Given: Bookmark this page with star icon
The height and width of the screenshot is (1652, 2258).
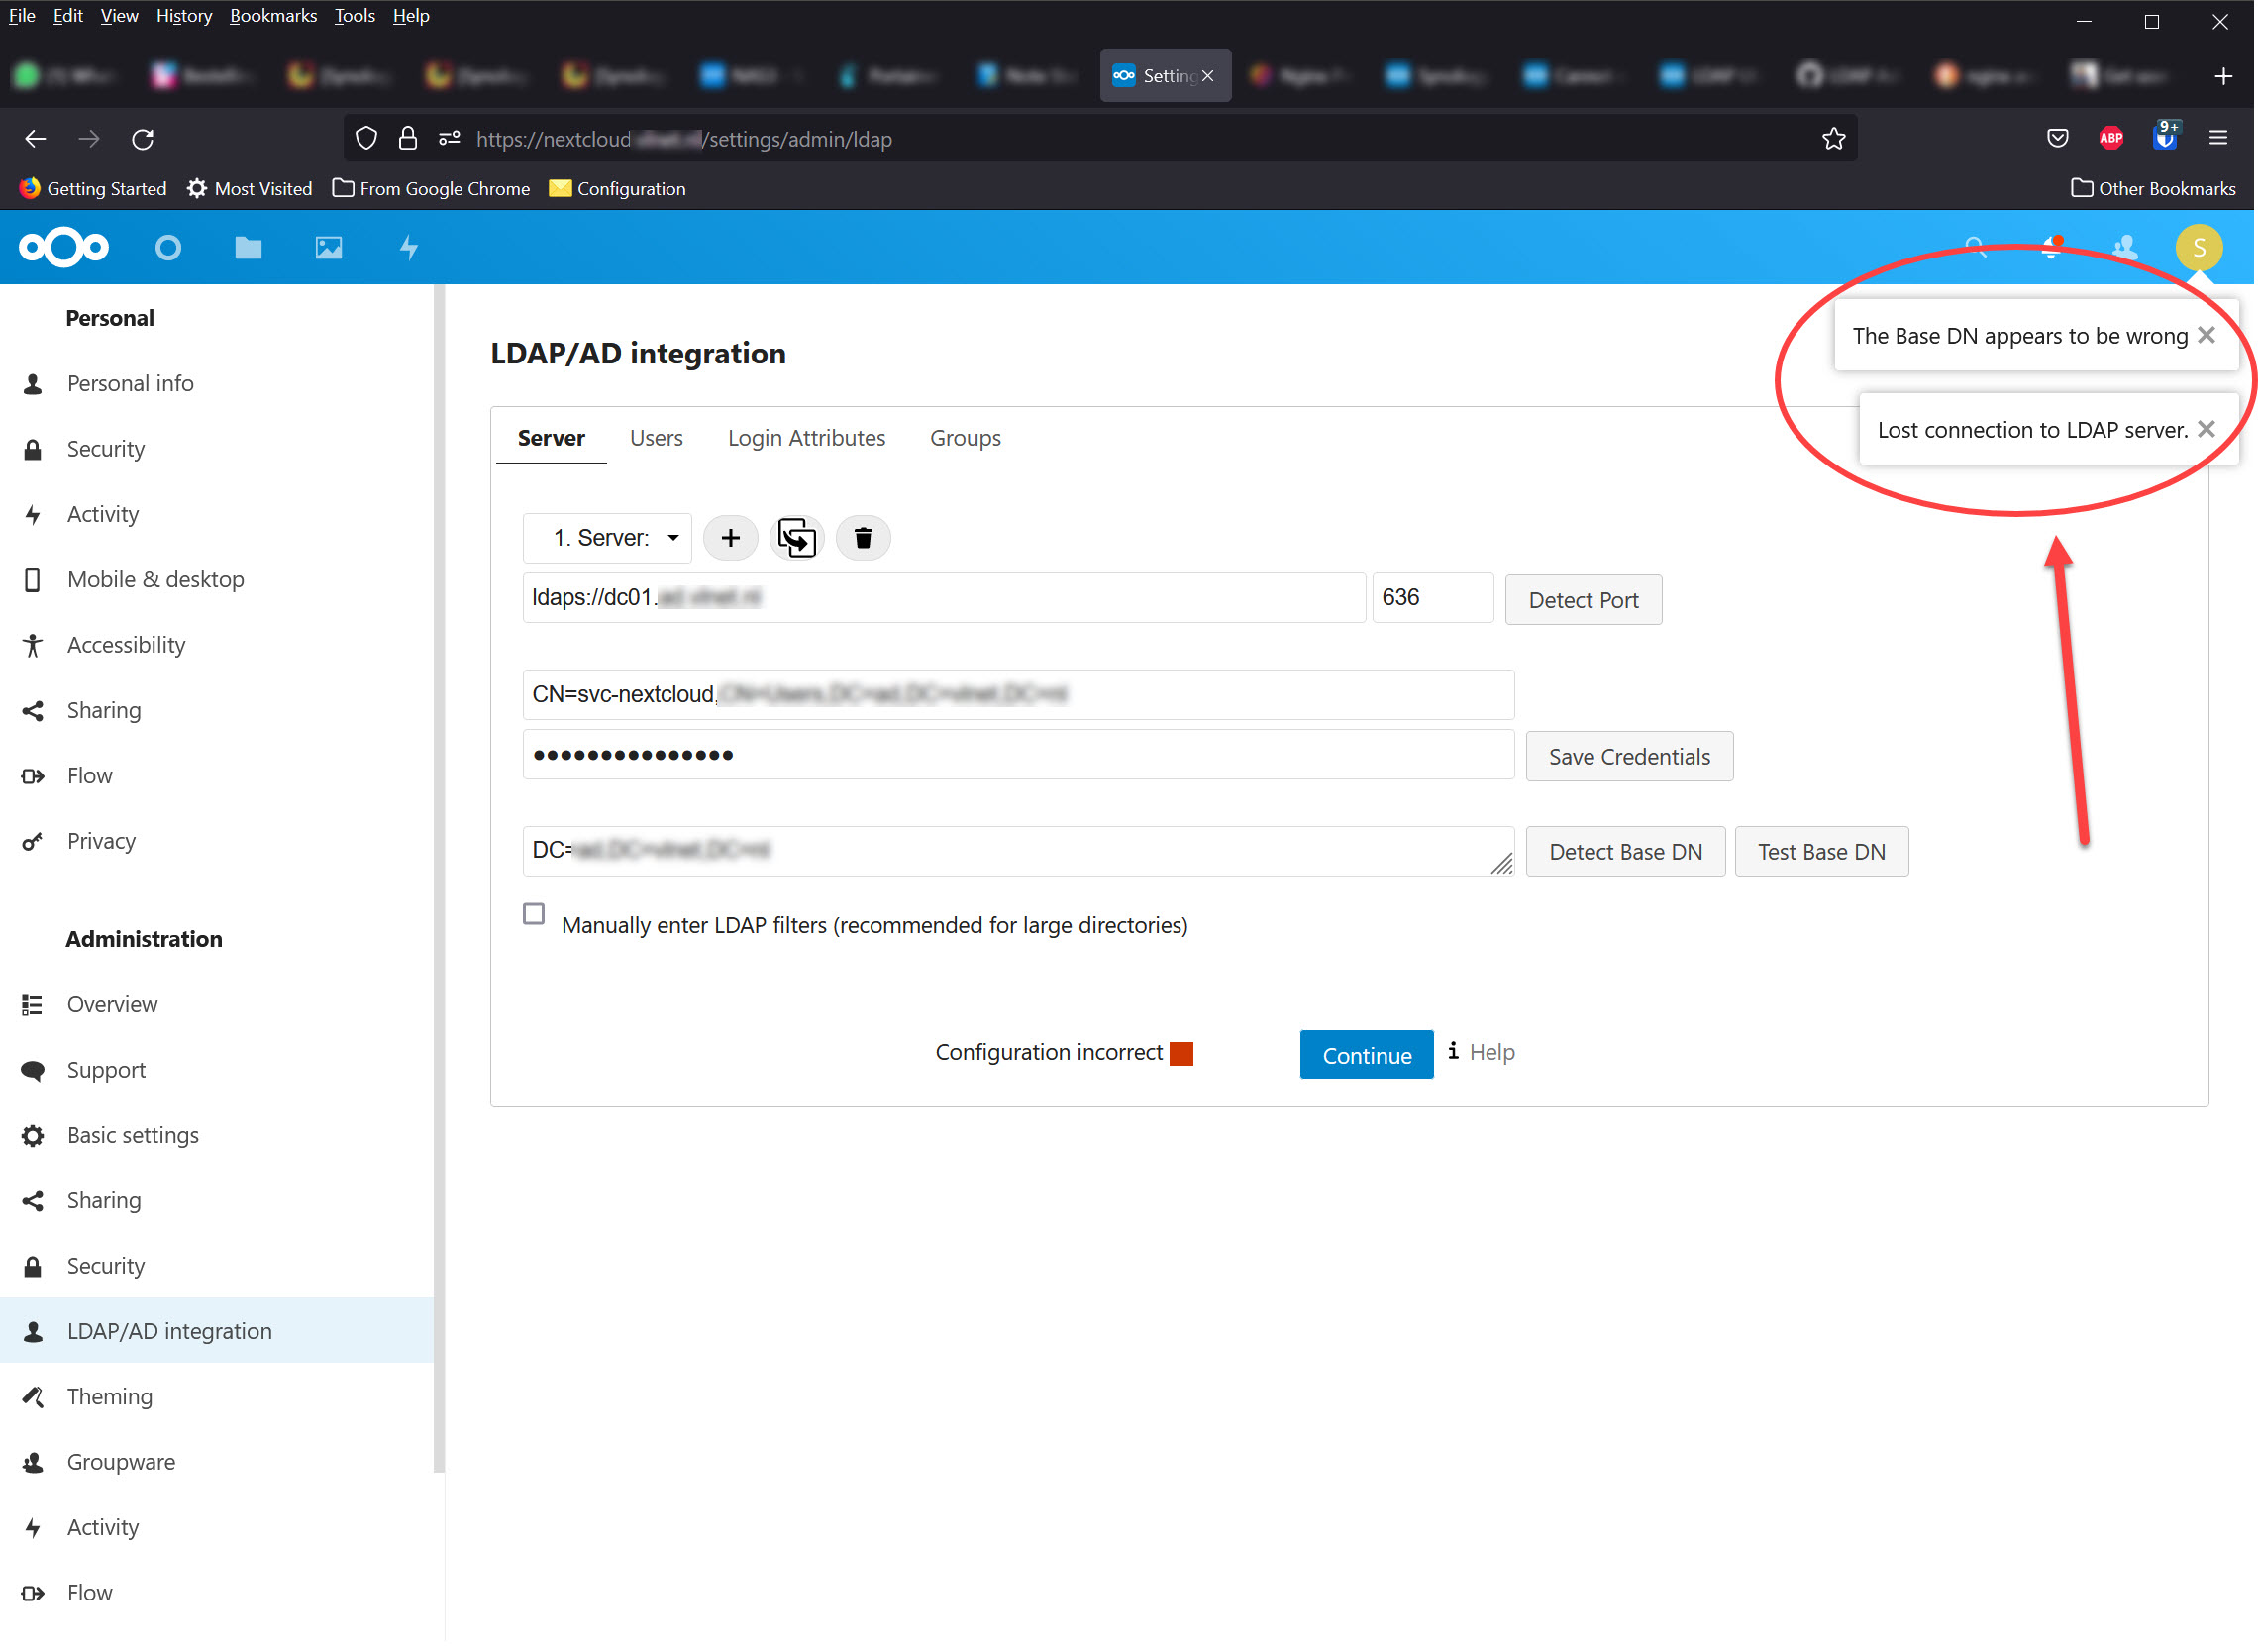Looking at the screenshot, I should (x=1833, y=139).
